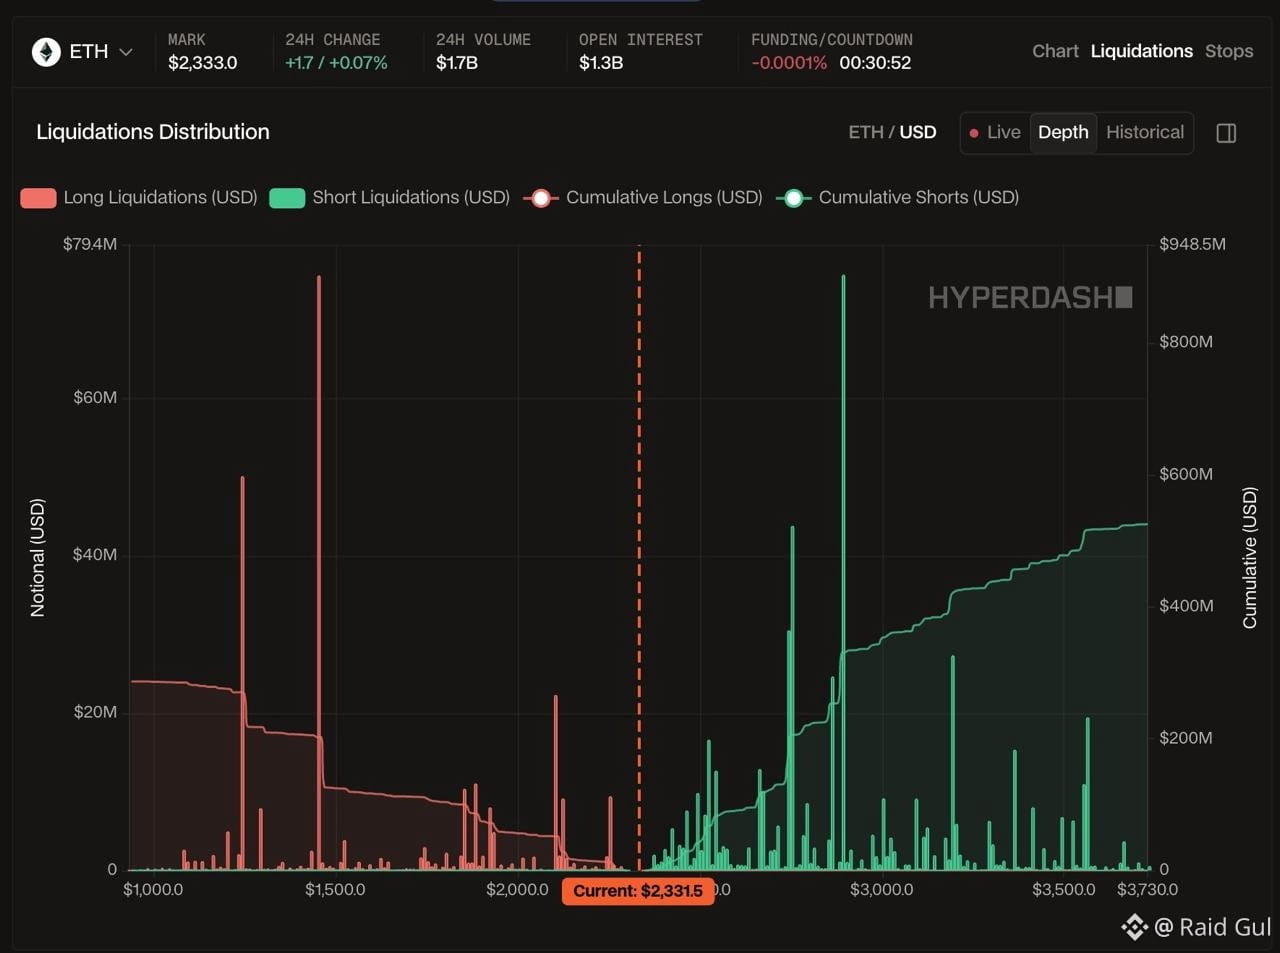
Task: Click the red Live indicator dot
Action: point(974,133)
